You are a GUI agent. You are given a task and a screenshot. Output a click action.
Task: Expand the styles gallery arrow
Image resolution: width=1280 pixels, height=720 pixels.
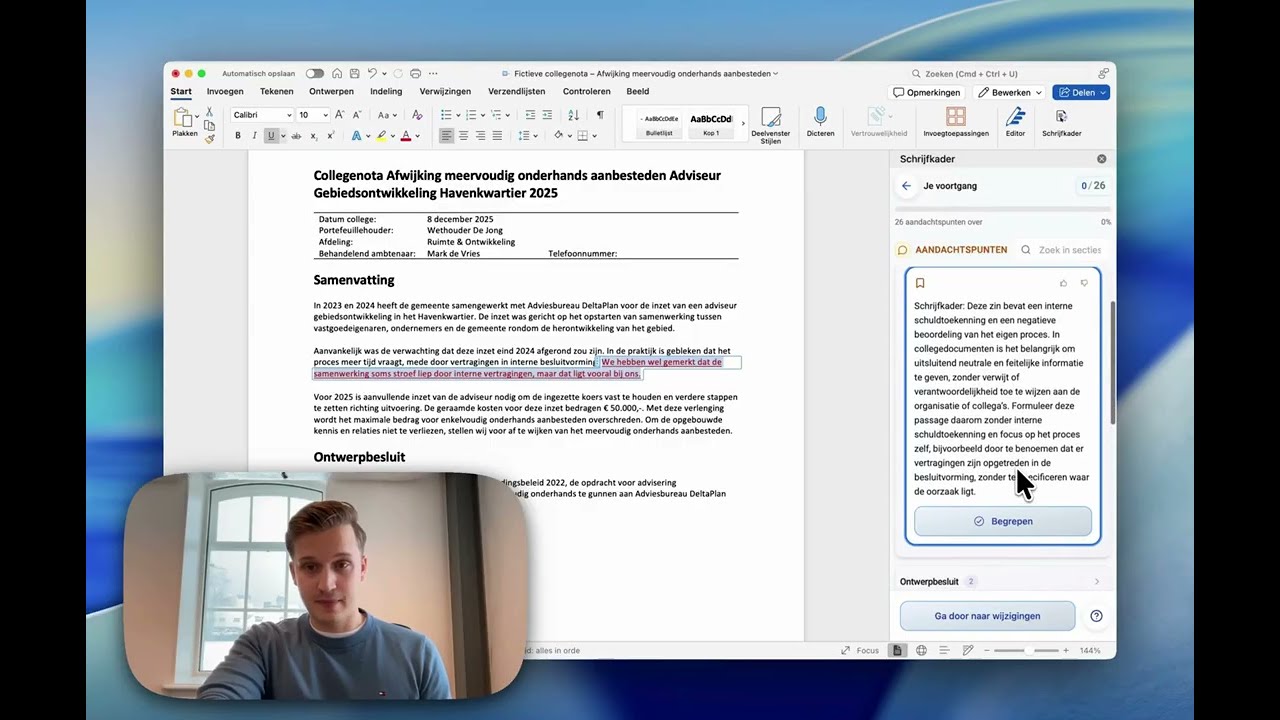pos(742,122)
